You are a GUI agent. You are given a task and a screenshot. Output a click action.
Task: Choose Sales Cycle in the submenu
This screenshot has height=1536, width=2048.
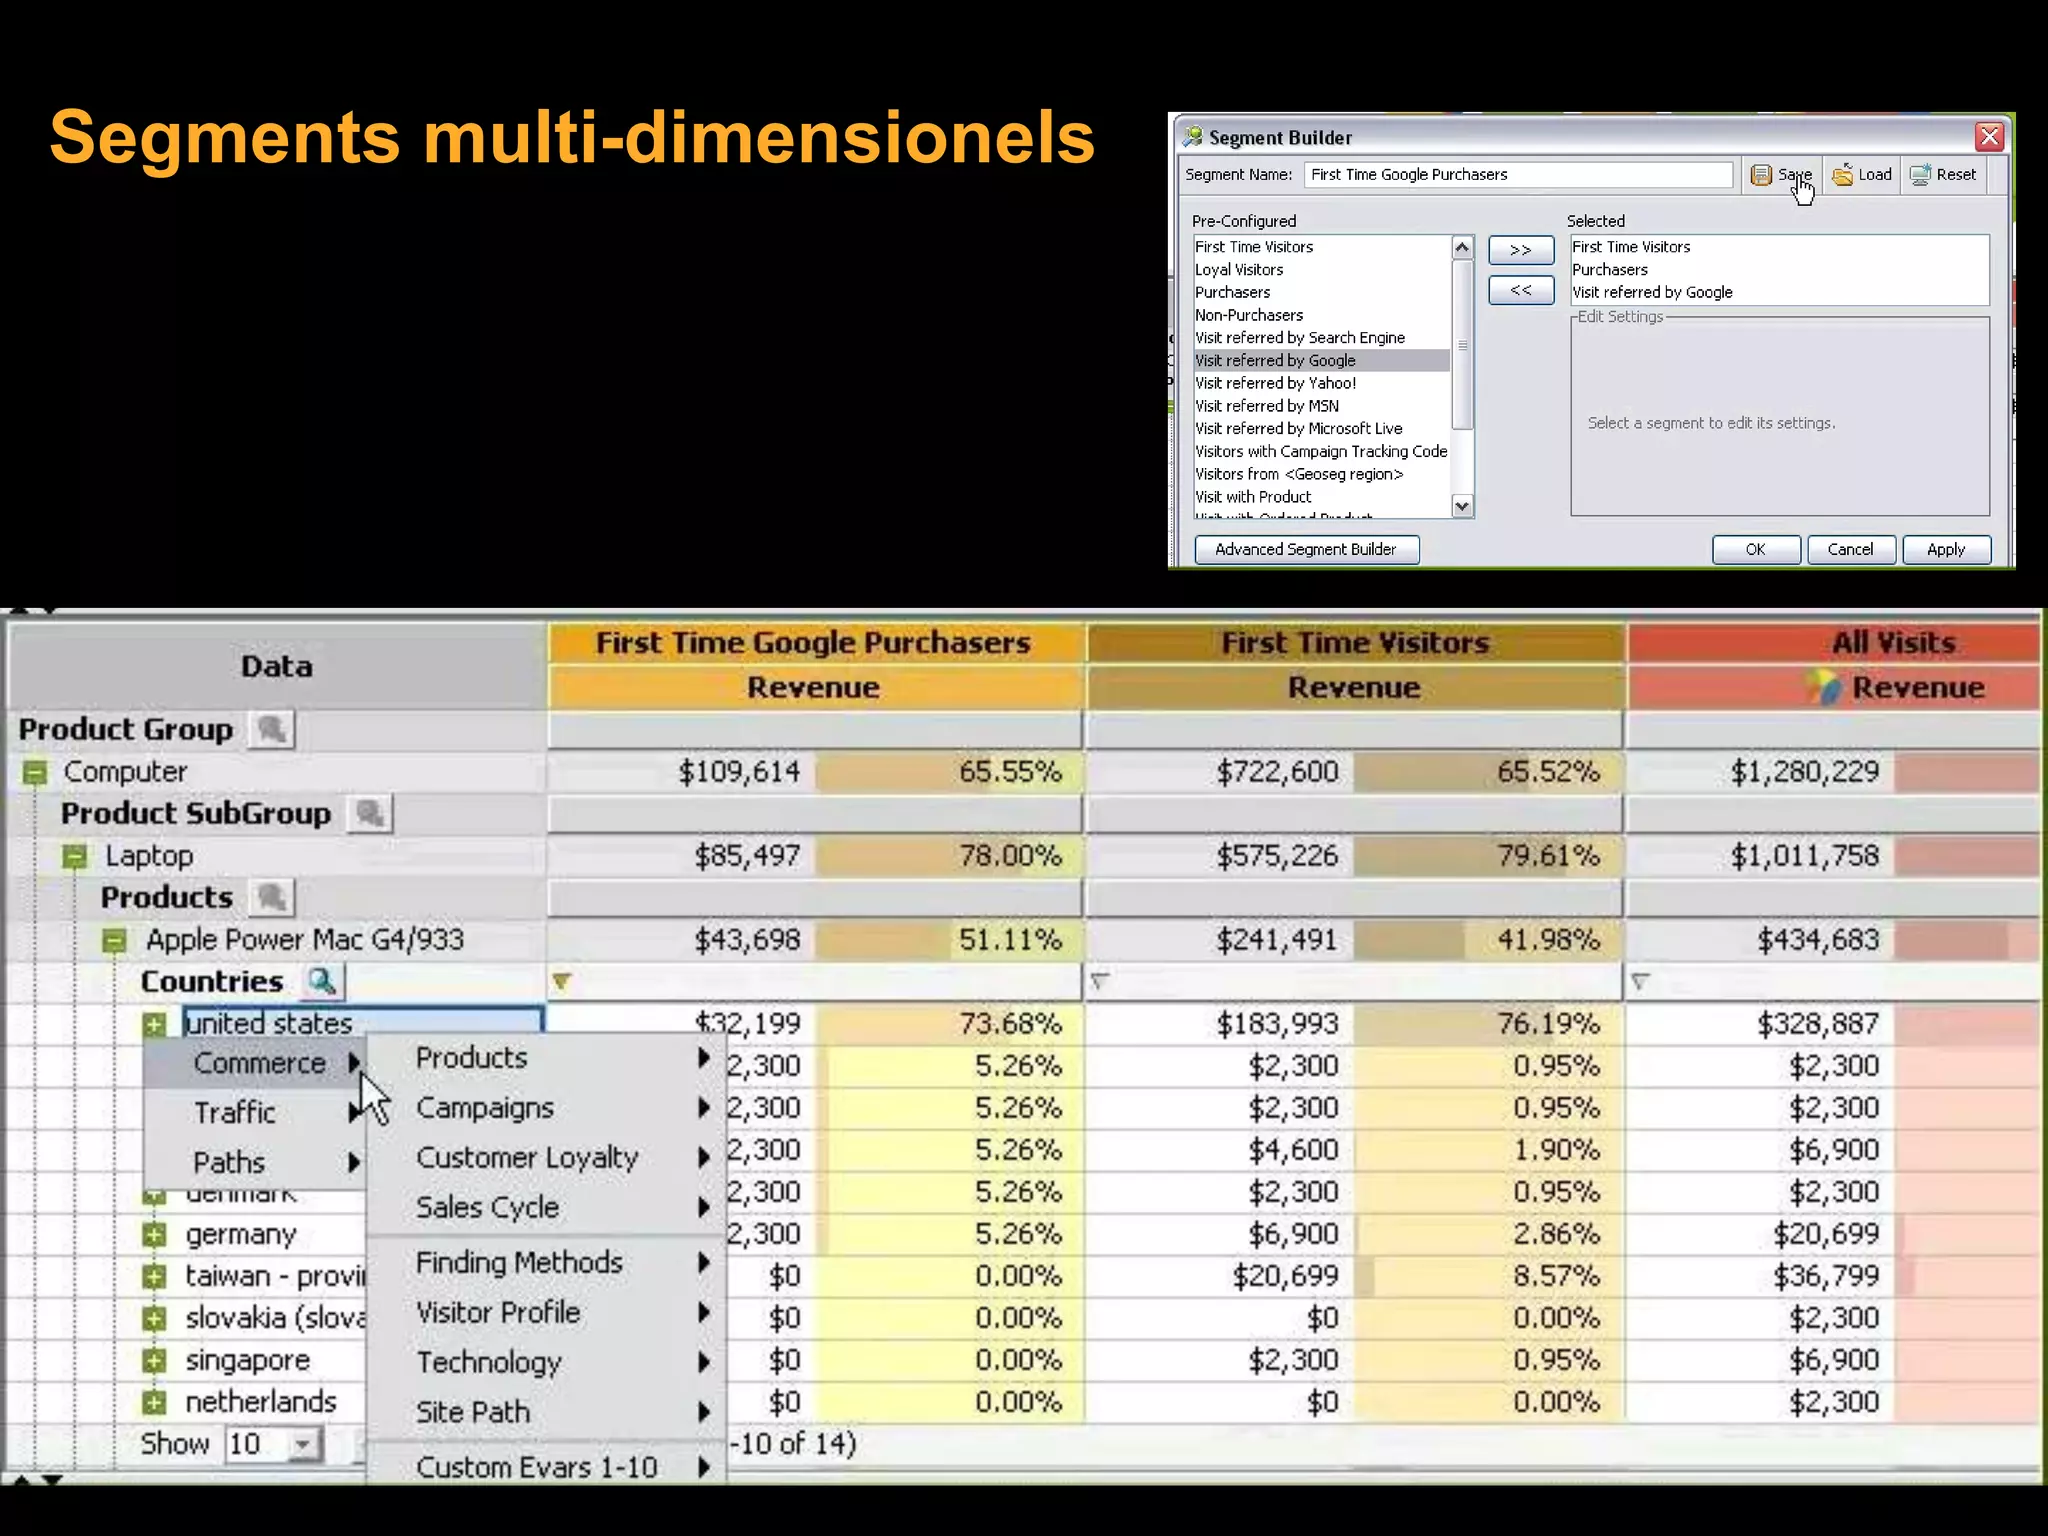pos(546,1208)
